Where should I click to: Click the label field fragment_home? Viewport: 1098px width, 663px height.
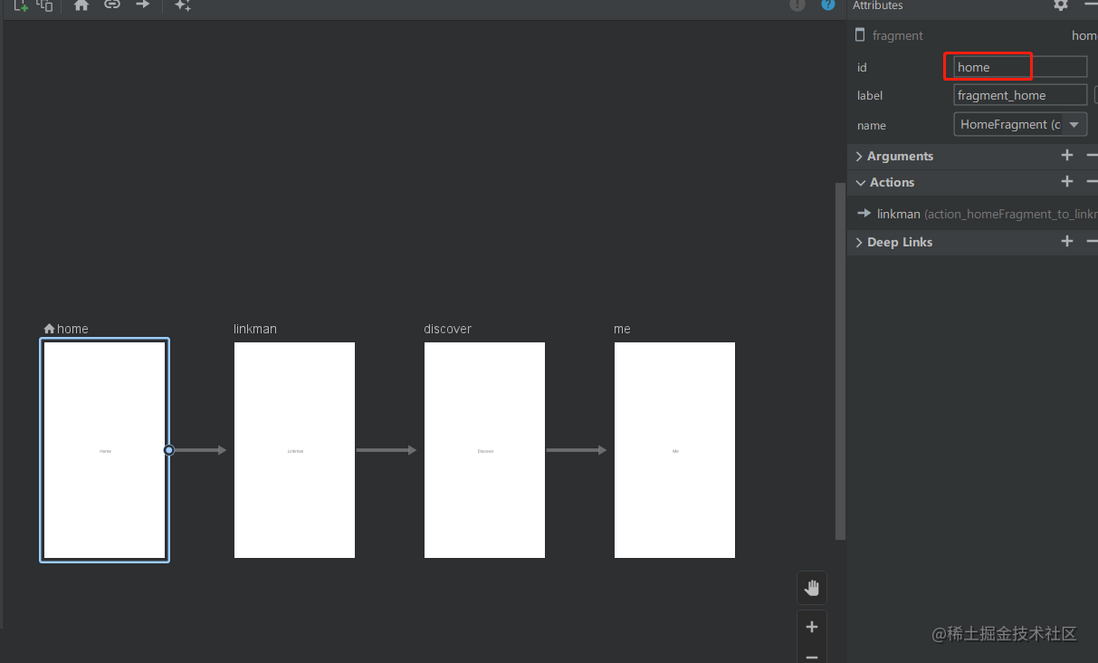pyautogui.click(x=1020, y=95)
